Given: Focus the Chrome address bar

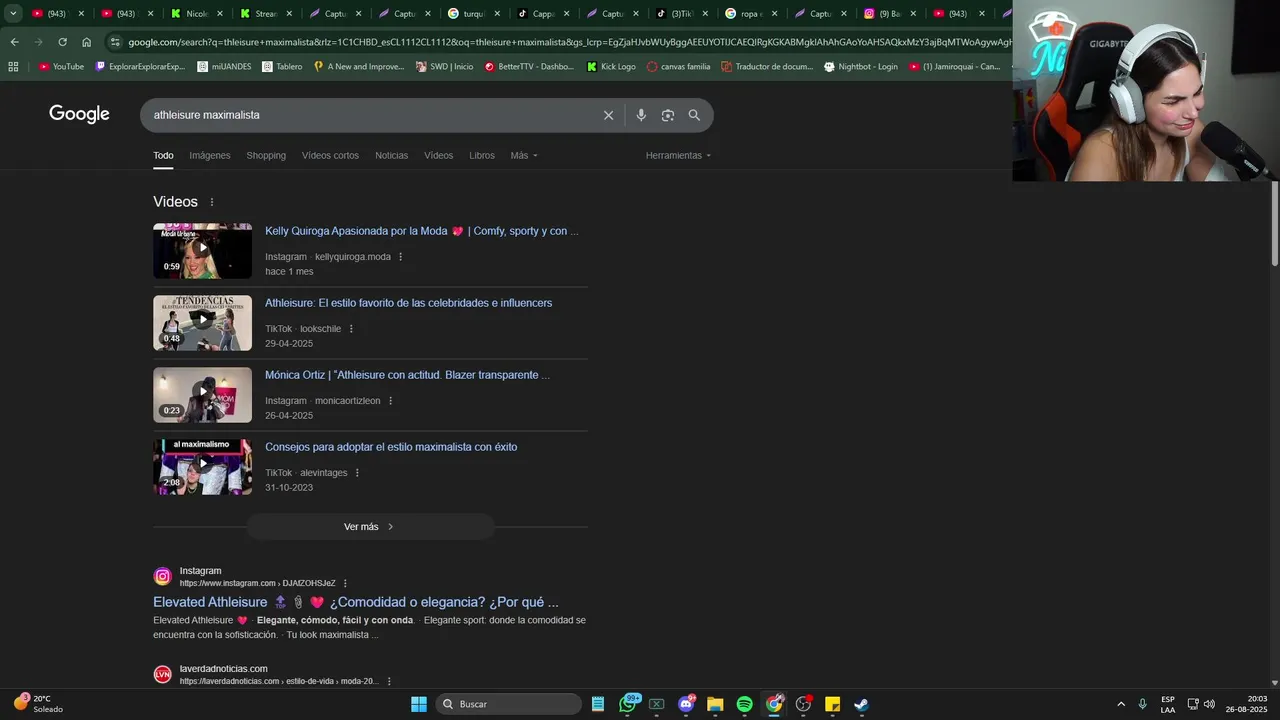Looking at the screenshot, I should [560, 42].
